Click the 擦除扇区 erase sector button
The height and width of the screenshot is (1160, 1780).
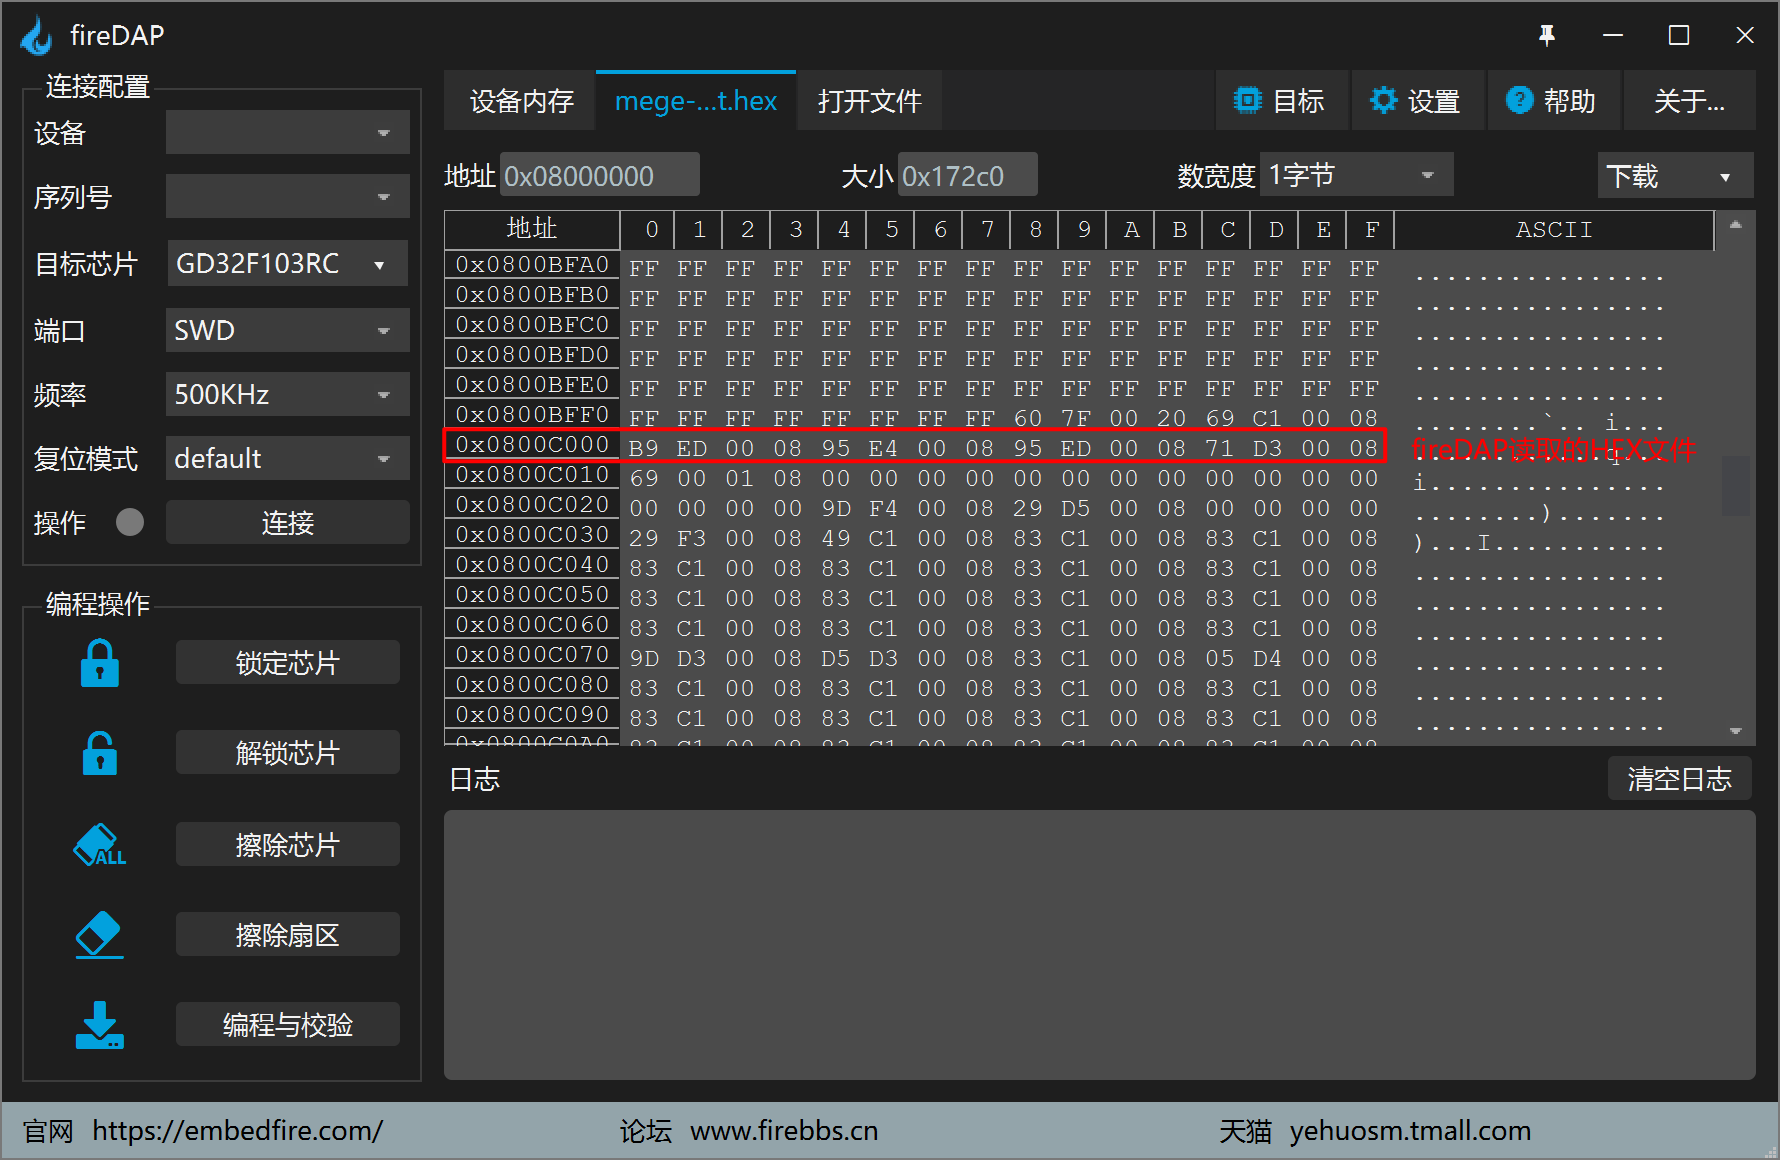288,935
